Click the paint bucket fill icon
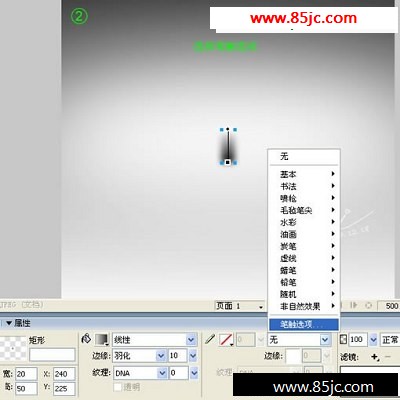The image size is (400, 400). tap(86, 339)
